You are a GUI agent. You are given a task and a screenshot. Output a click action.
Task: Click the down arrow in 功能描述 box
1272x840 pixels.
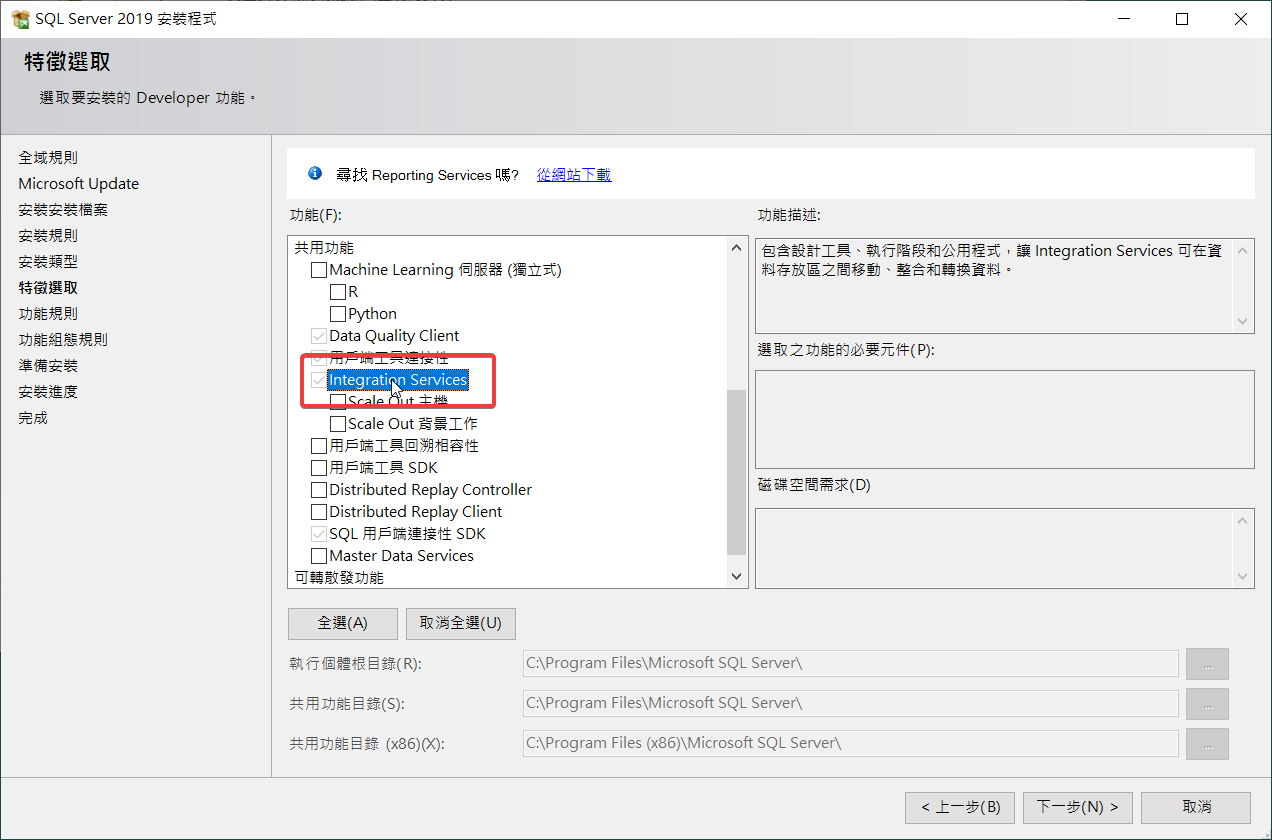tap(1243, 322)
